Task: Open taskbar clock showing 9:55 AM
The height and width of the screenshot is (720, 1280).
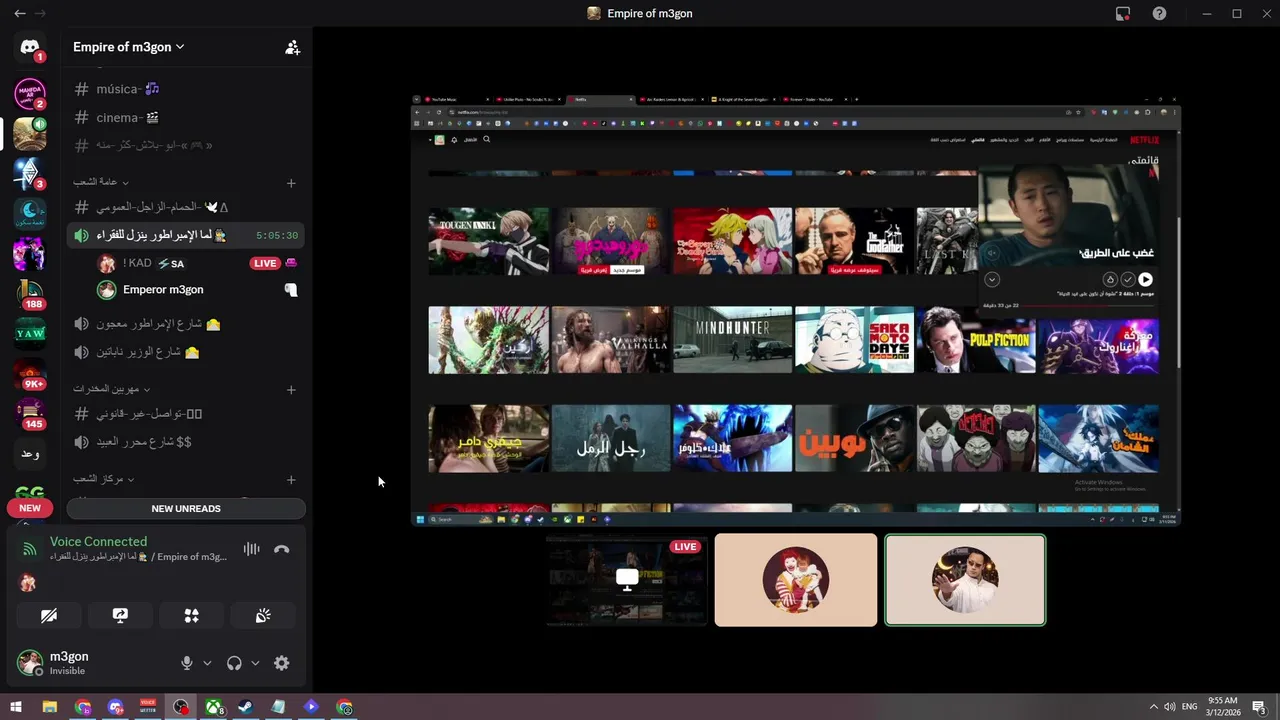Action: [x=1222, y=707]
